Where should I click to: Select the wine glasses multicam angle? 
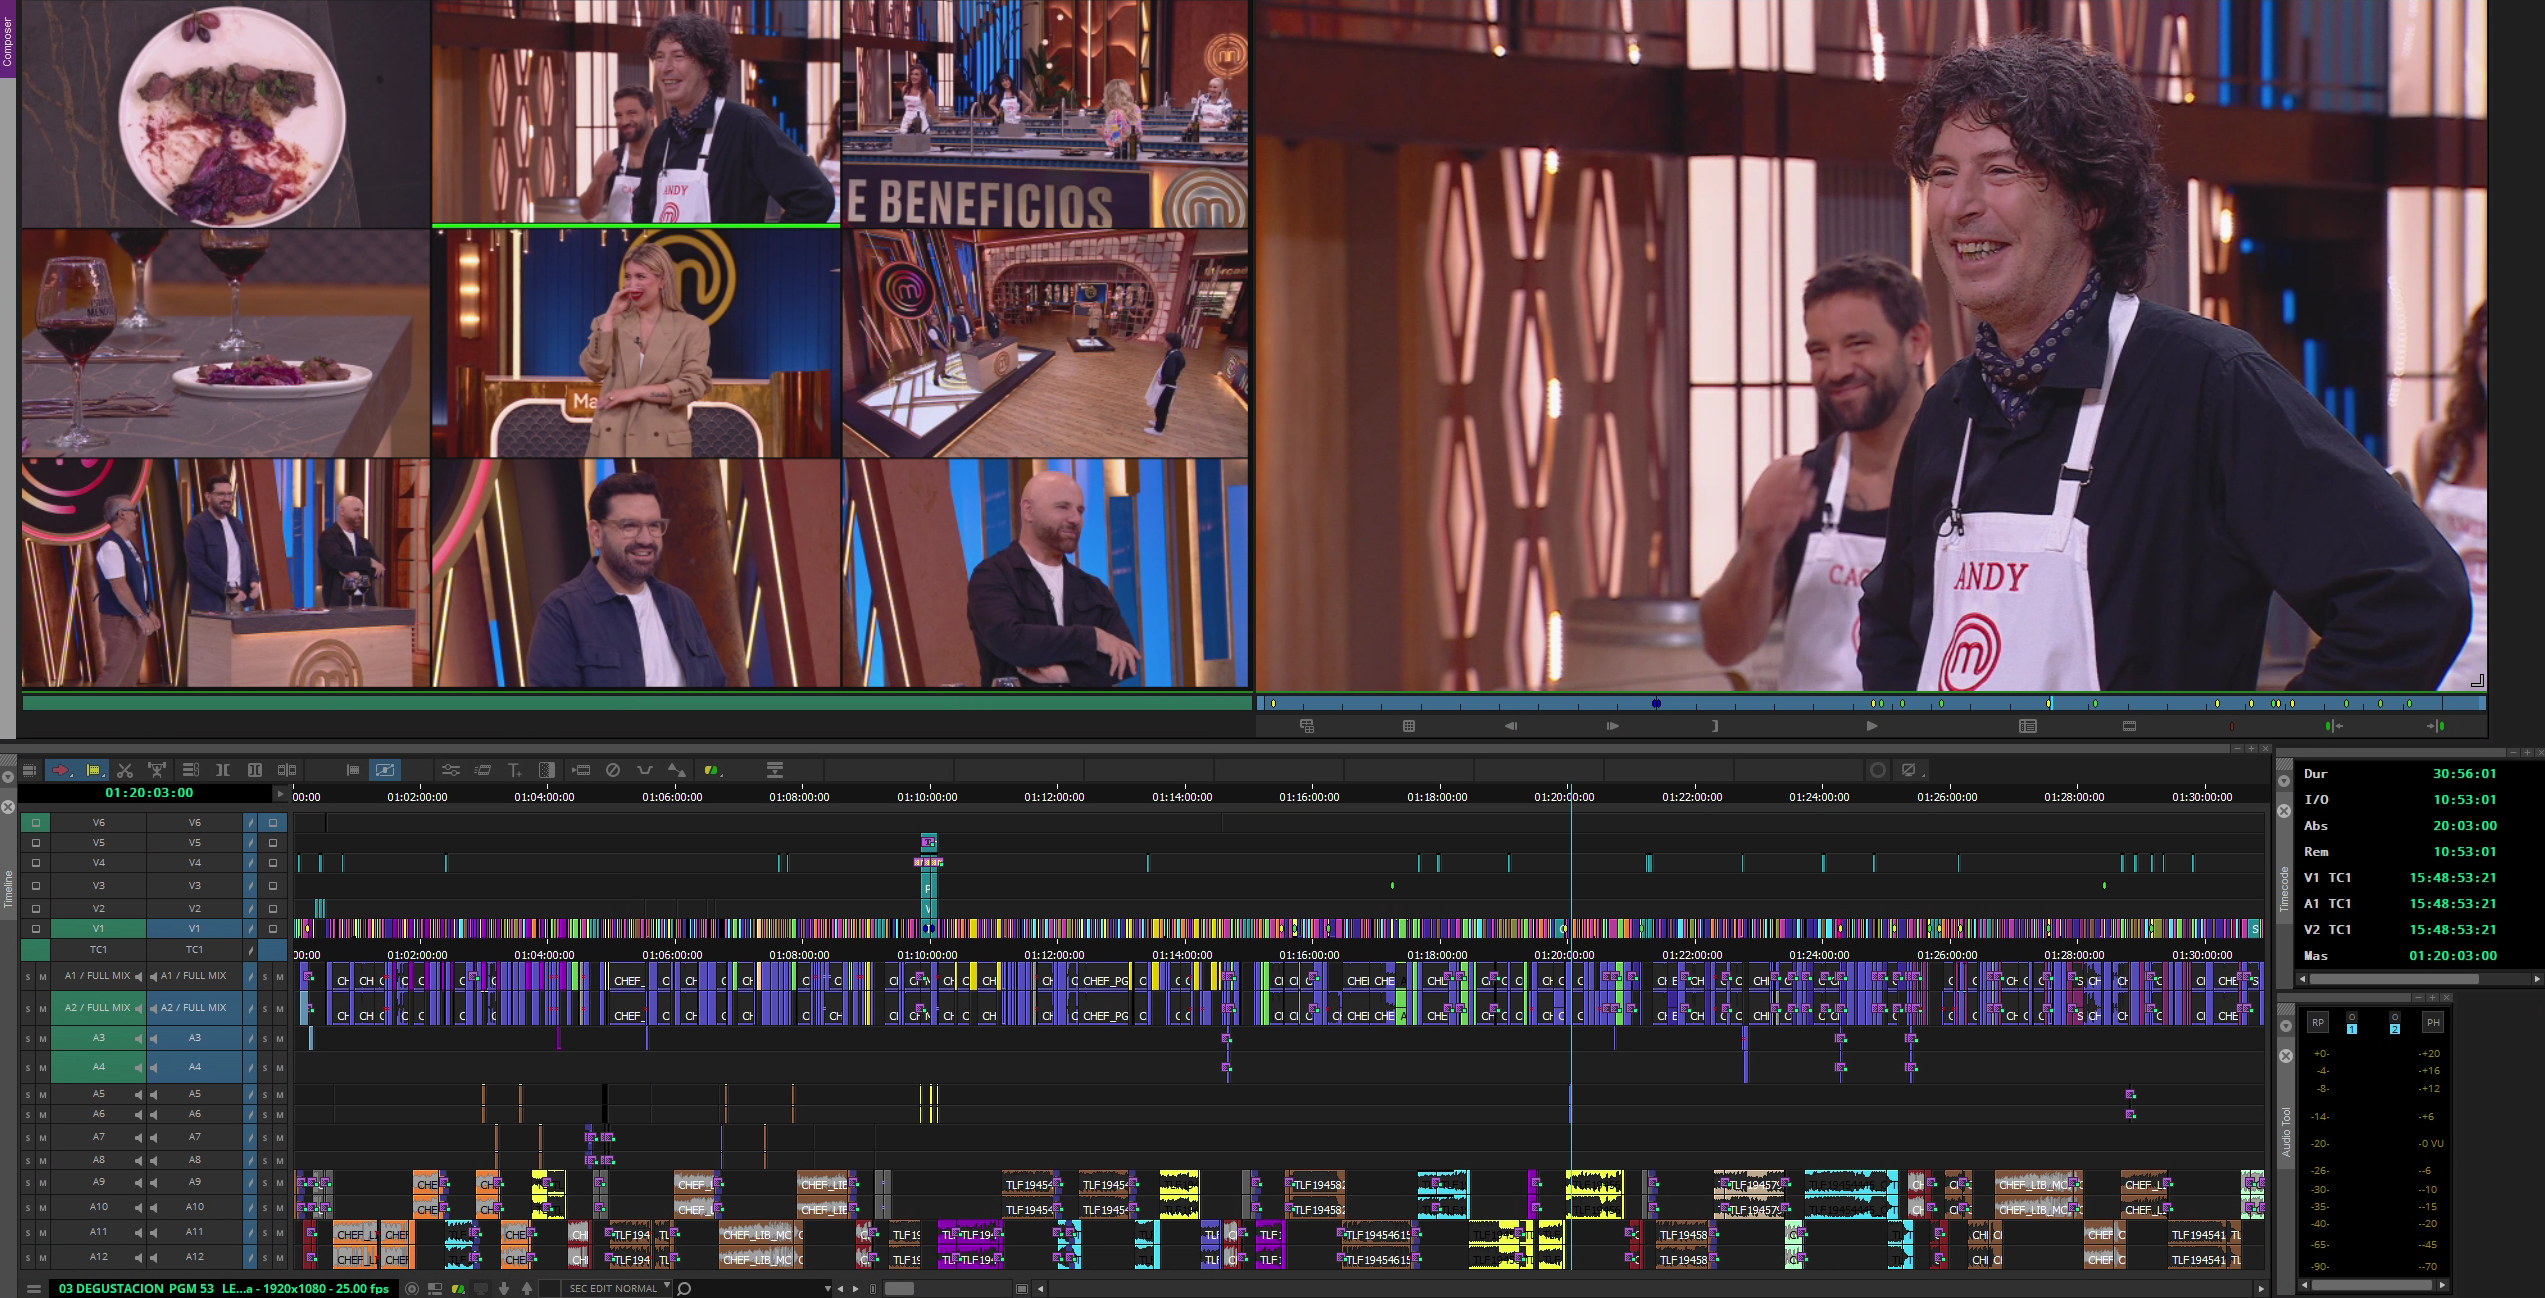(x=226, y=343)
